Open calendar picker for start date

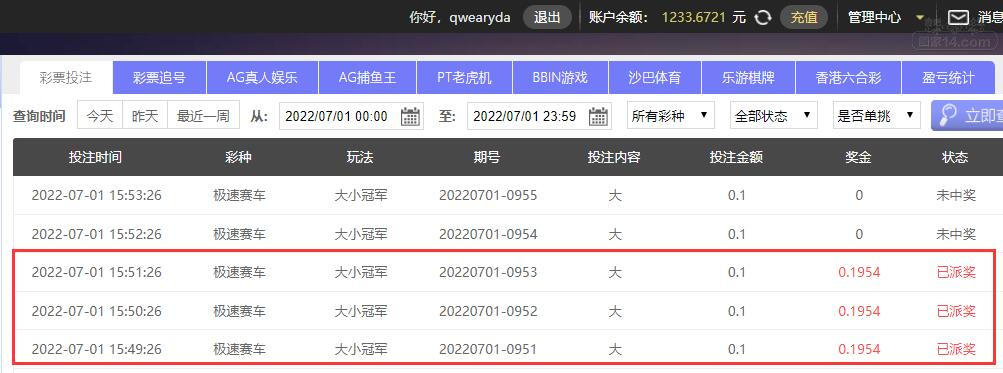(410, 116)
